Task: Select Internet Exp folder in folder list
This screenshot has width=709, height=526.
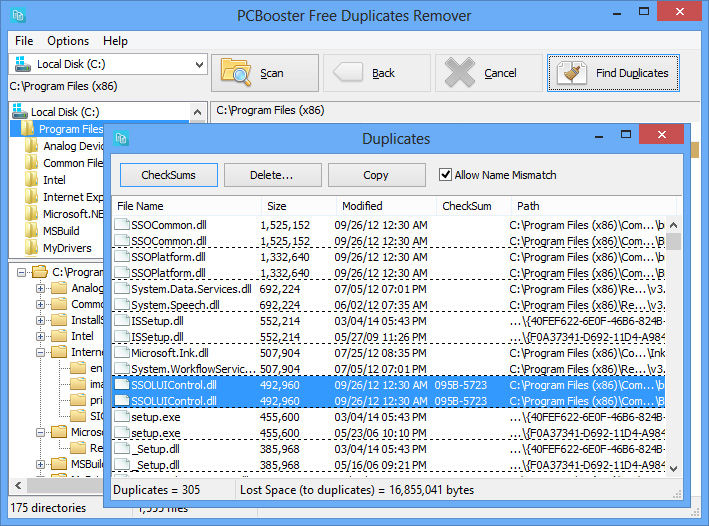Action: tap(65, 197)
